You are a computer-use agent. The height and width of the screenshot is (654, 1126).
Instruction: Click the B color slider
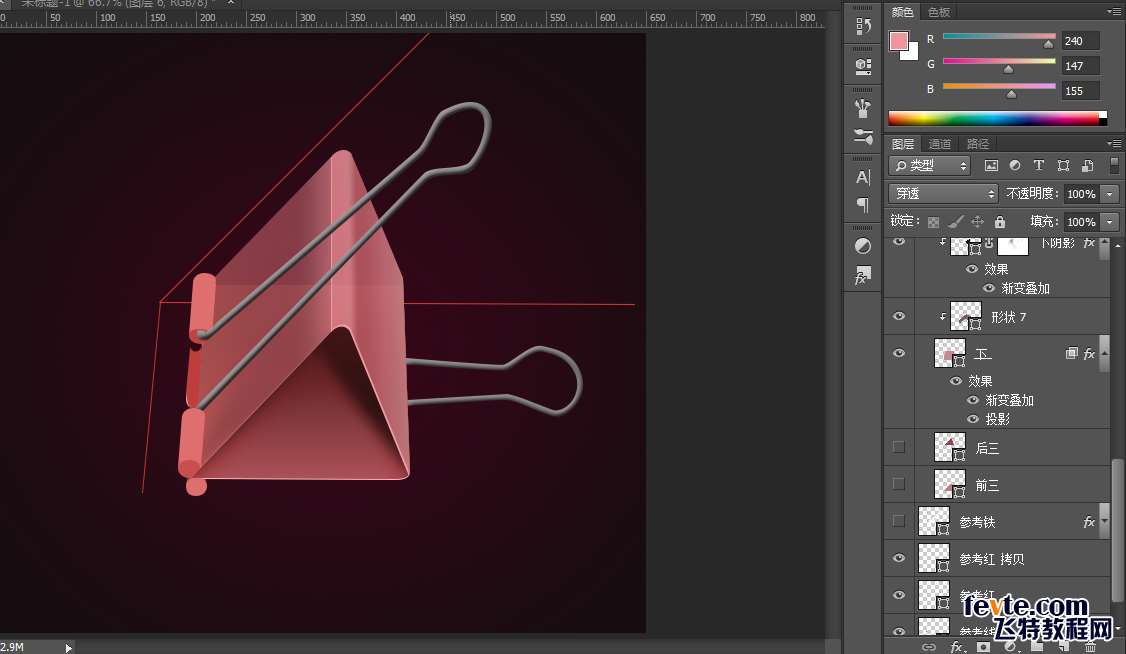pyautogui.click(x=999, y=87)
